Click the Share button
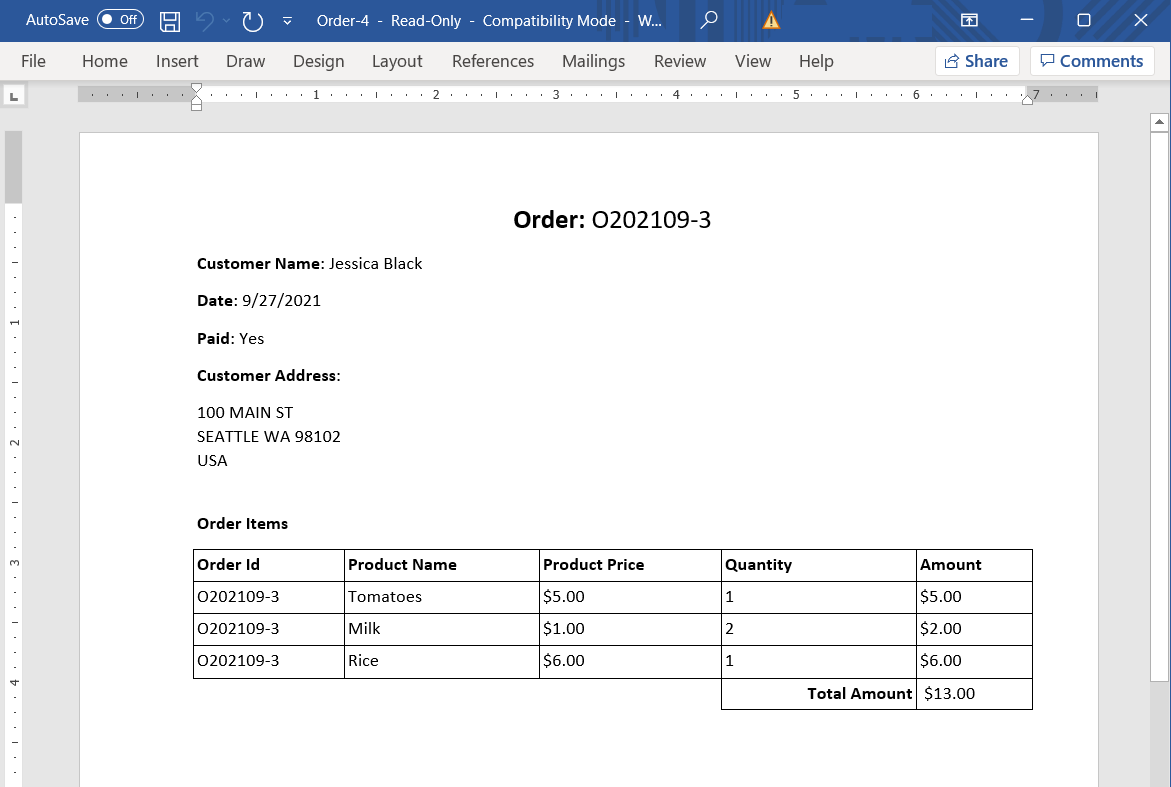 977,61
